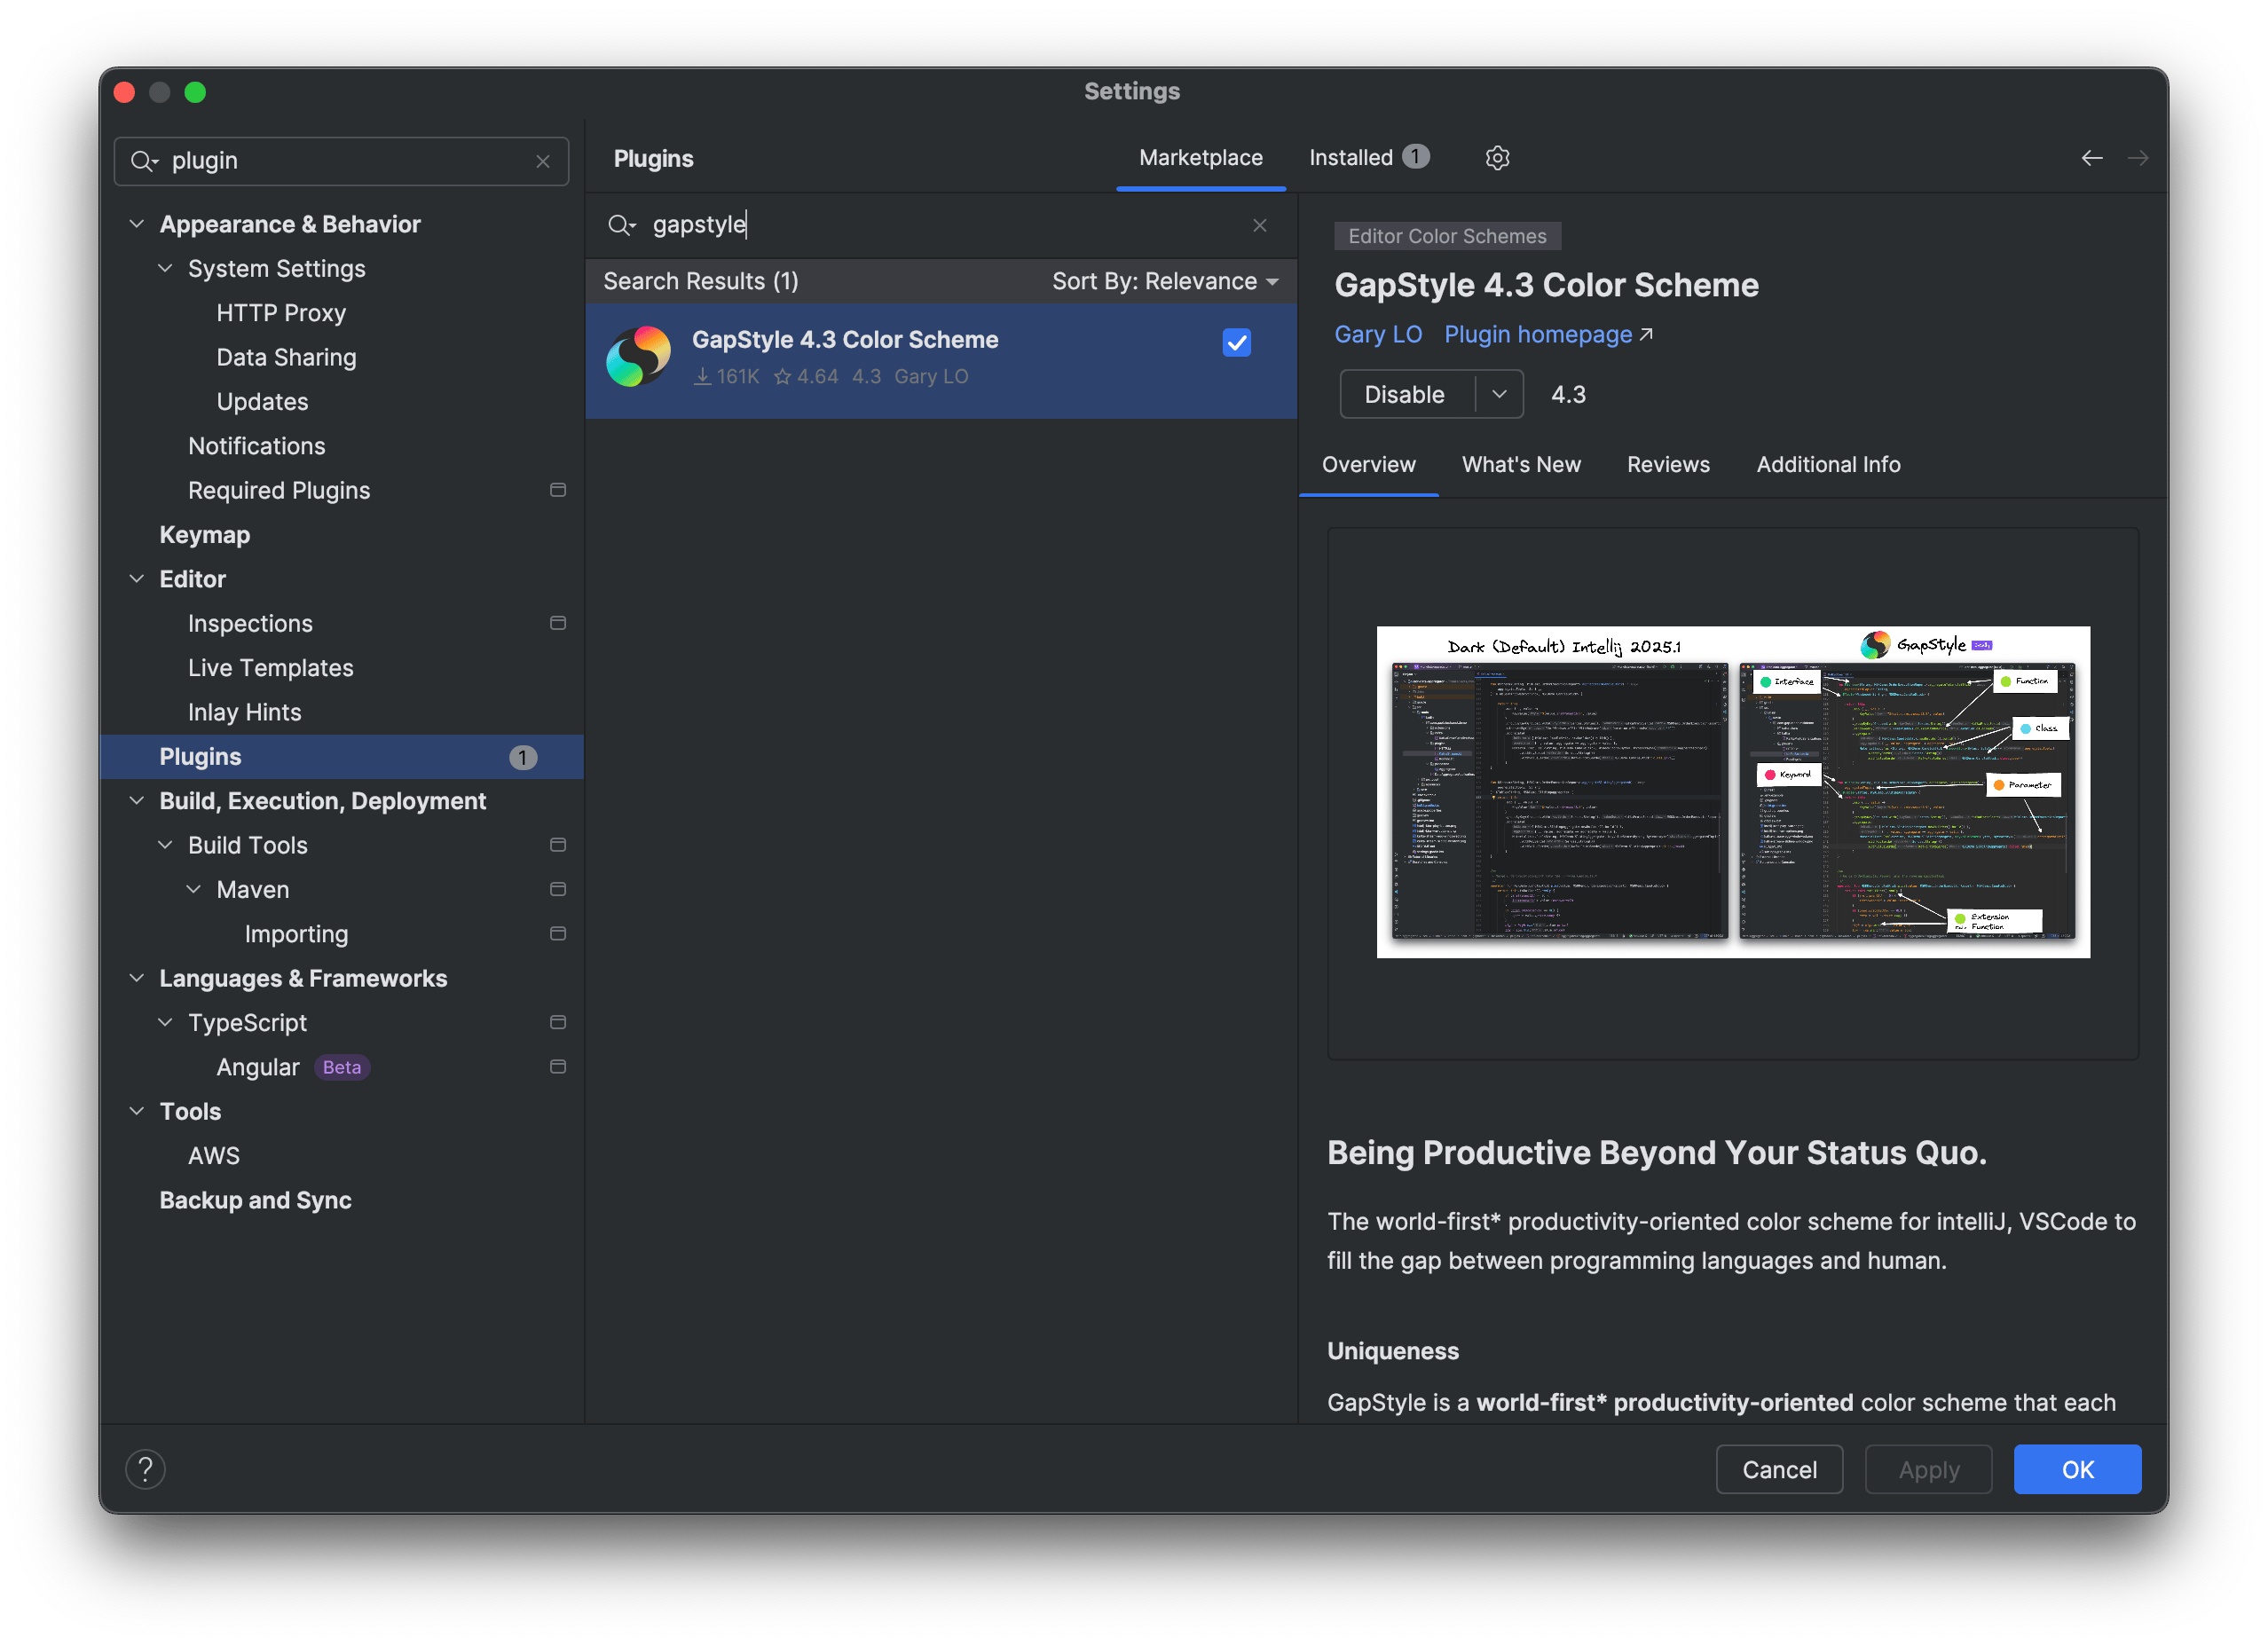
Task: Click the Editor Color Schemes tag
Action: click(1447, 236)
